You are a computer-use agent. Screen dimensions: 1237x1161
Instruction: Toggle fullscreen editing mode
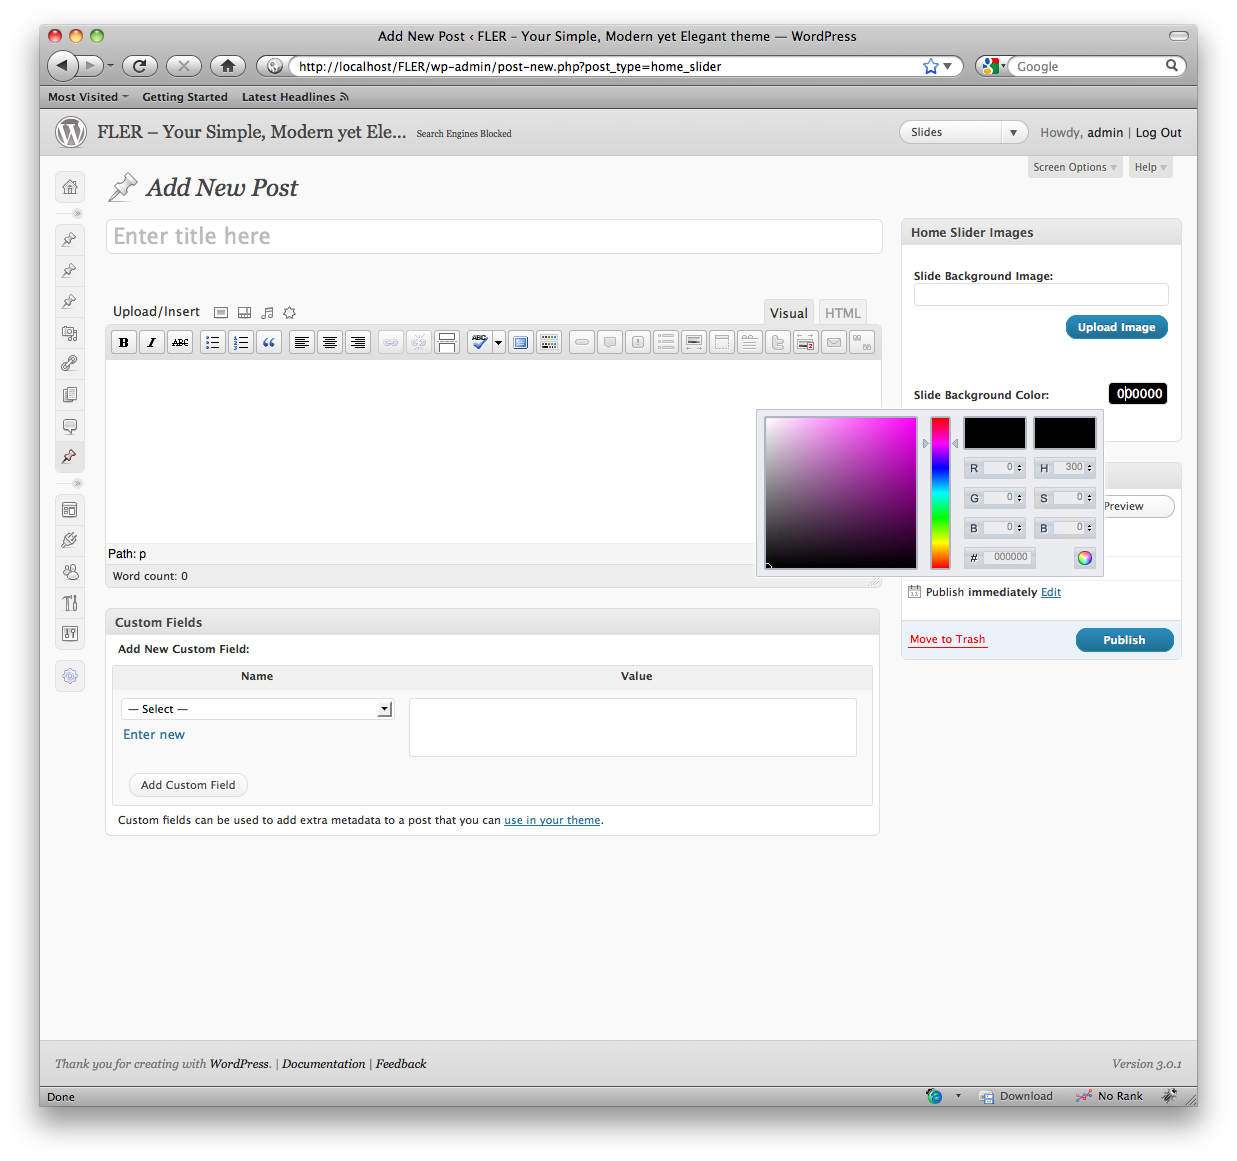[x=521, y=342]
